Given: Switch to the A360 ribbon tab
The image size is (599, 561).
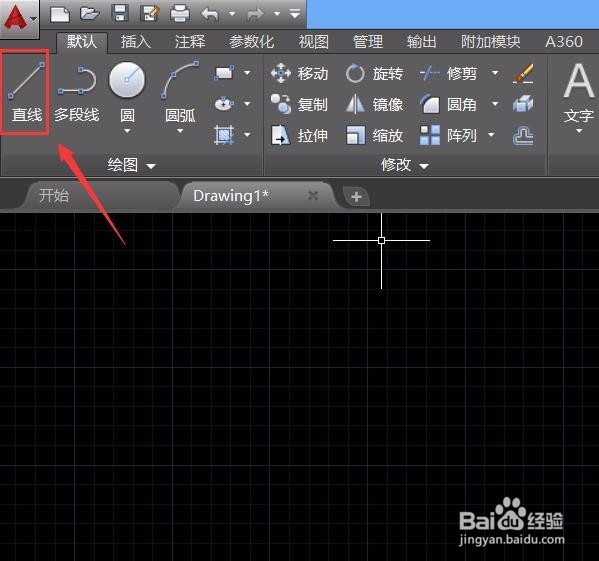Looking at the screenshot, I should pos(564,42).
